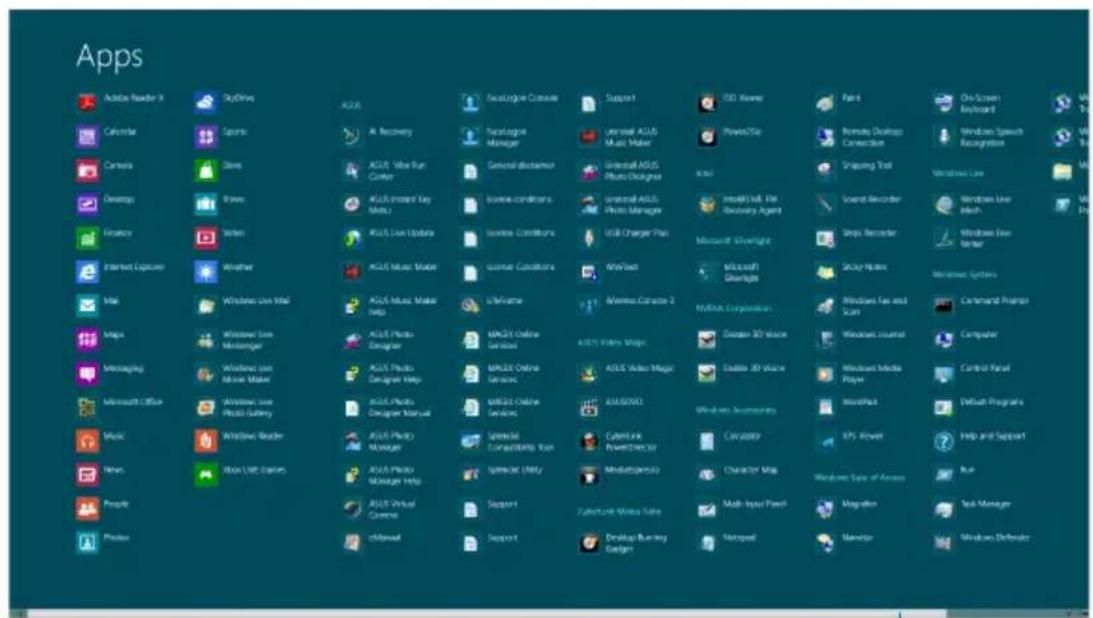Click Enable 3D Vision entry
This screenshot has height=618, width=1093.
pos(740,373)
